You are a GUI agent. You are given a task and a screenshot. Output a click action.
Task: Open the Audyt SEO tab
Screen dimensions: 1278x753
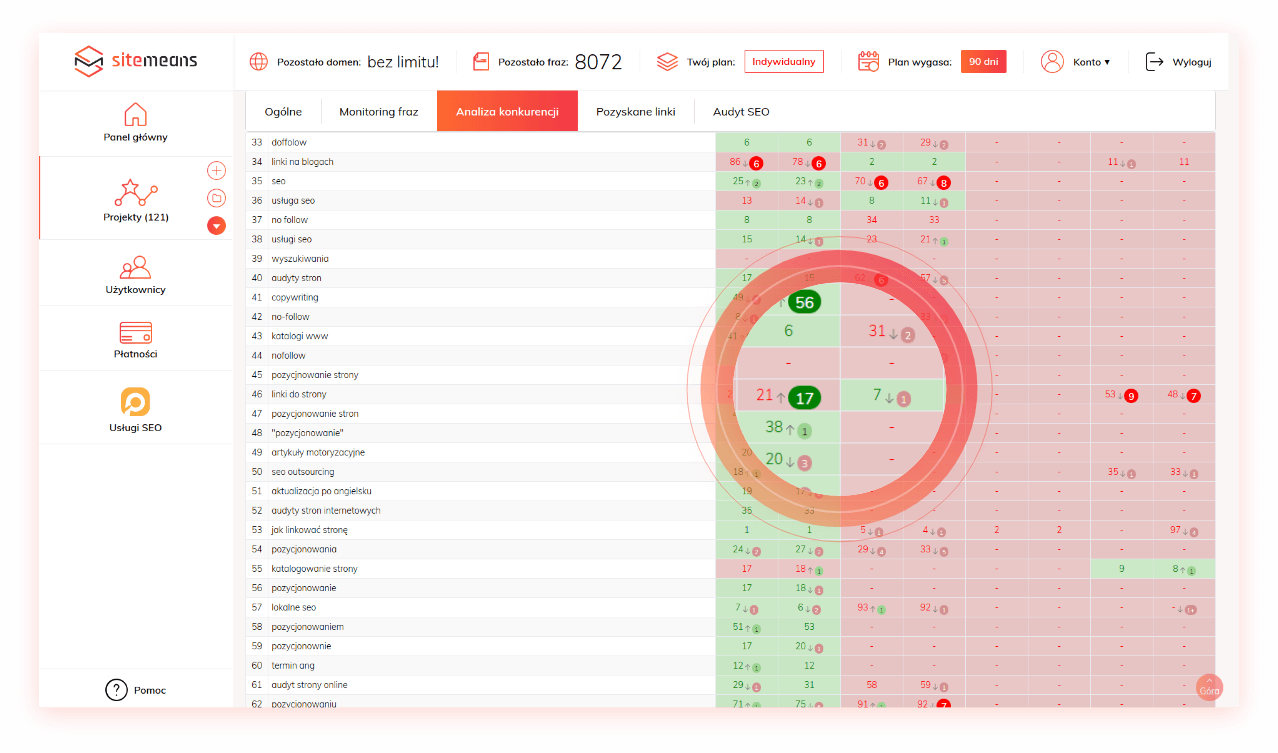coord(741,112)
